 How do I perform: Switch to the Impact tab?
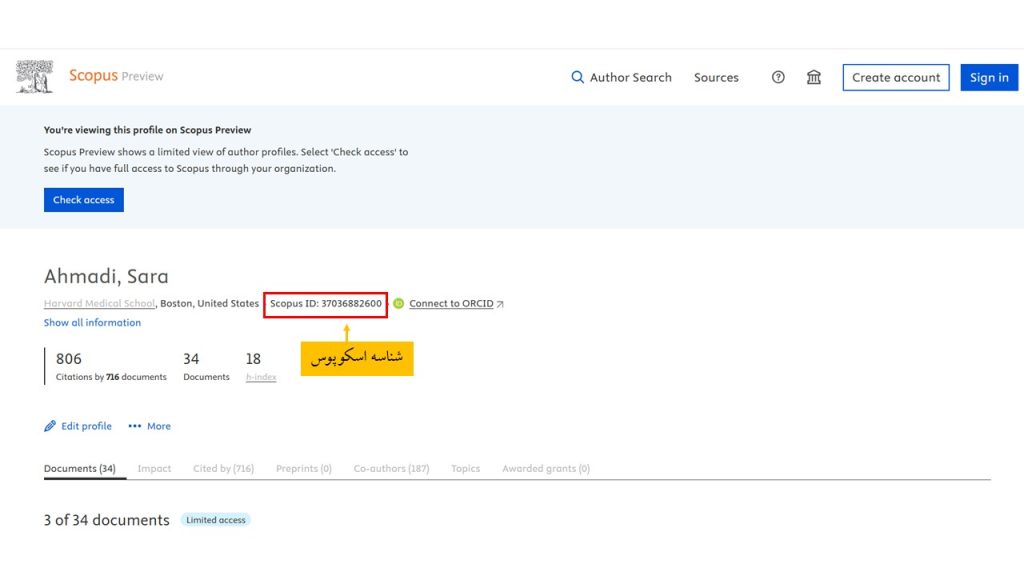pyautogui.click(x=154, y=468)
